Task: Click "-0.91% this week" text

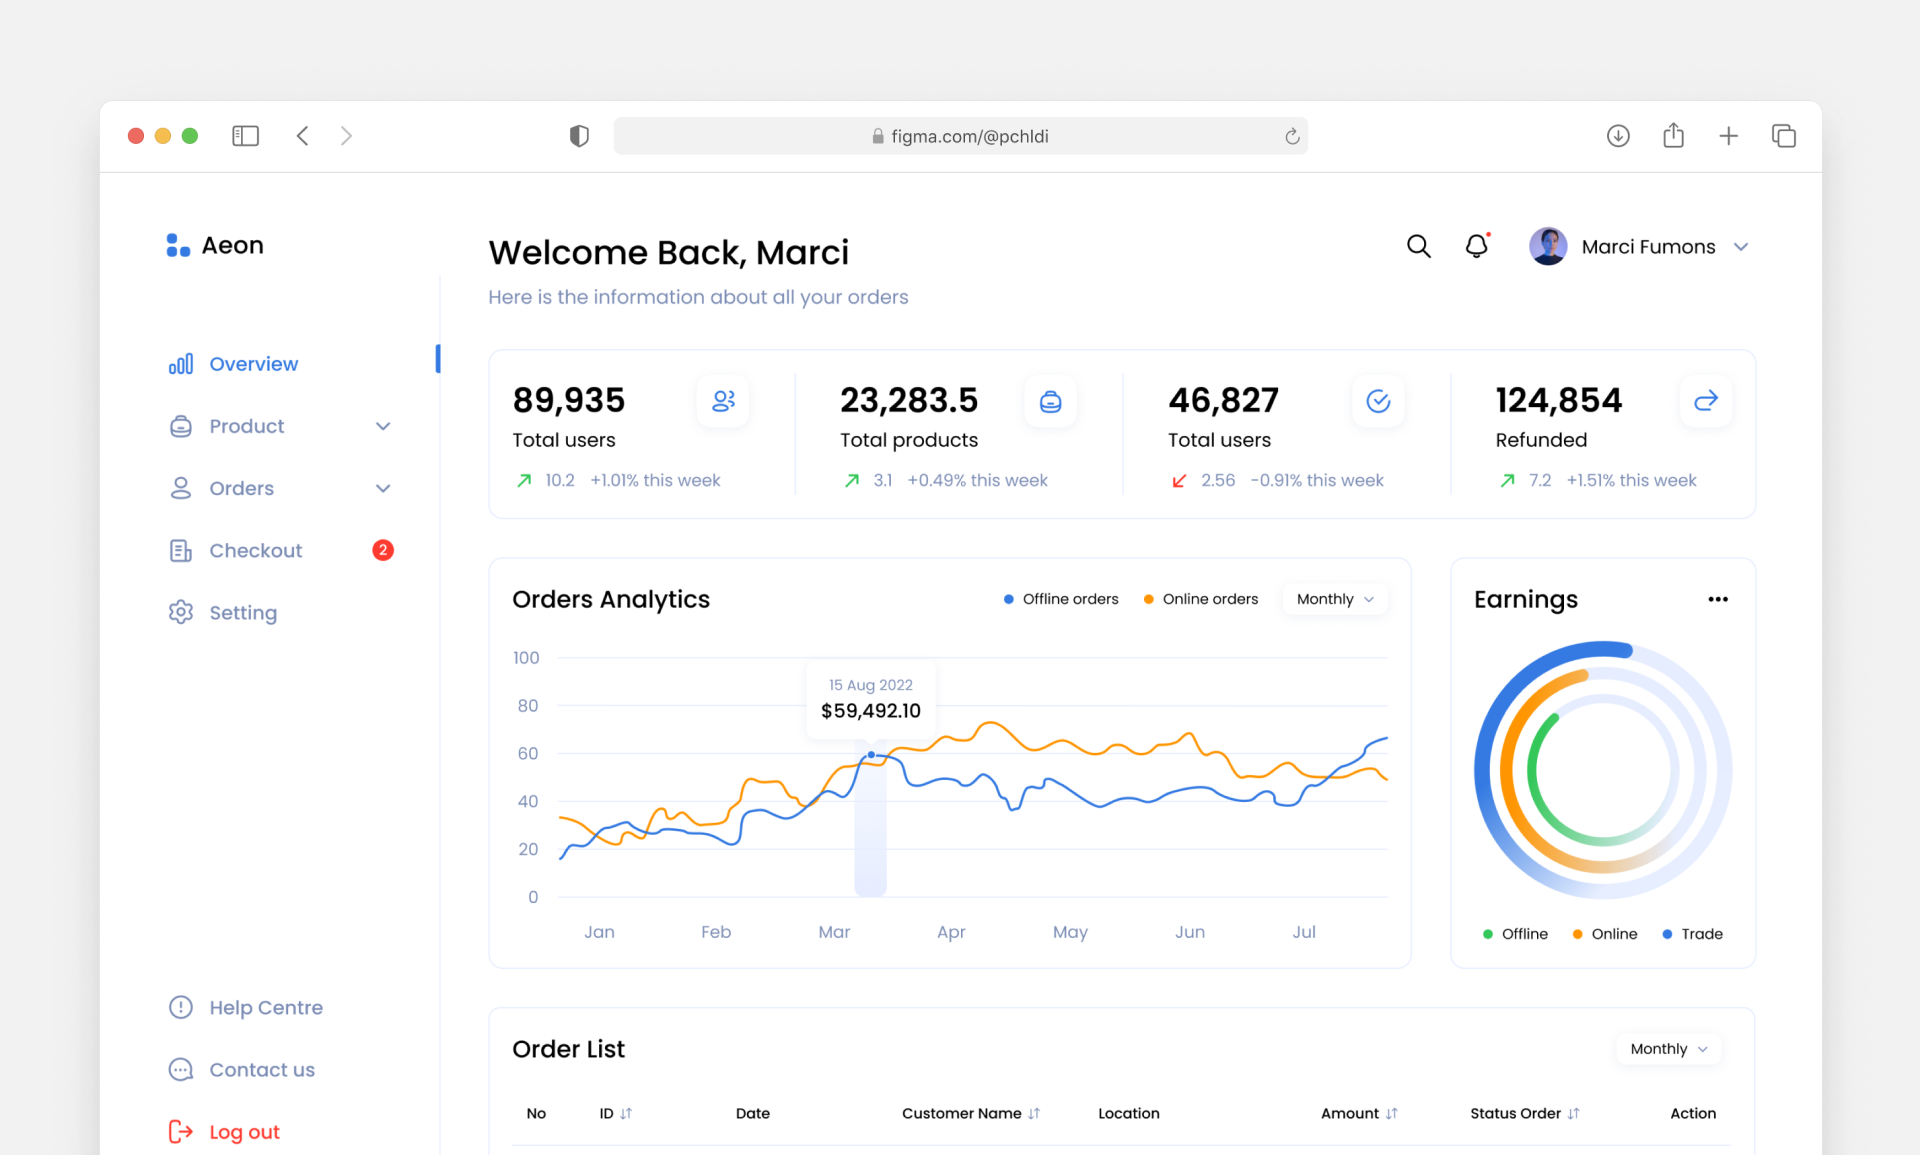Action: tap(1317, 480)
